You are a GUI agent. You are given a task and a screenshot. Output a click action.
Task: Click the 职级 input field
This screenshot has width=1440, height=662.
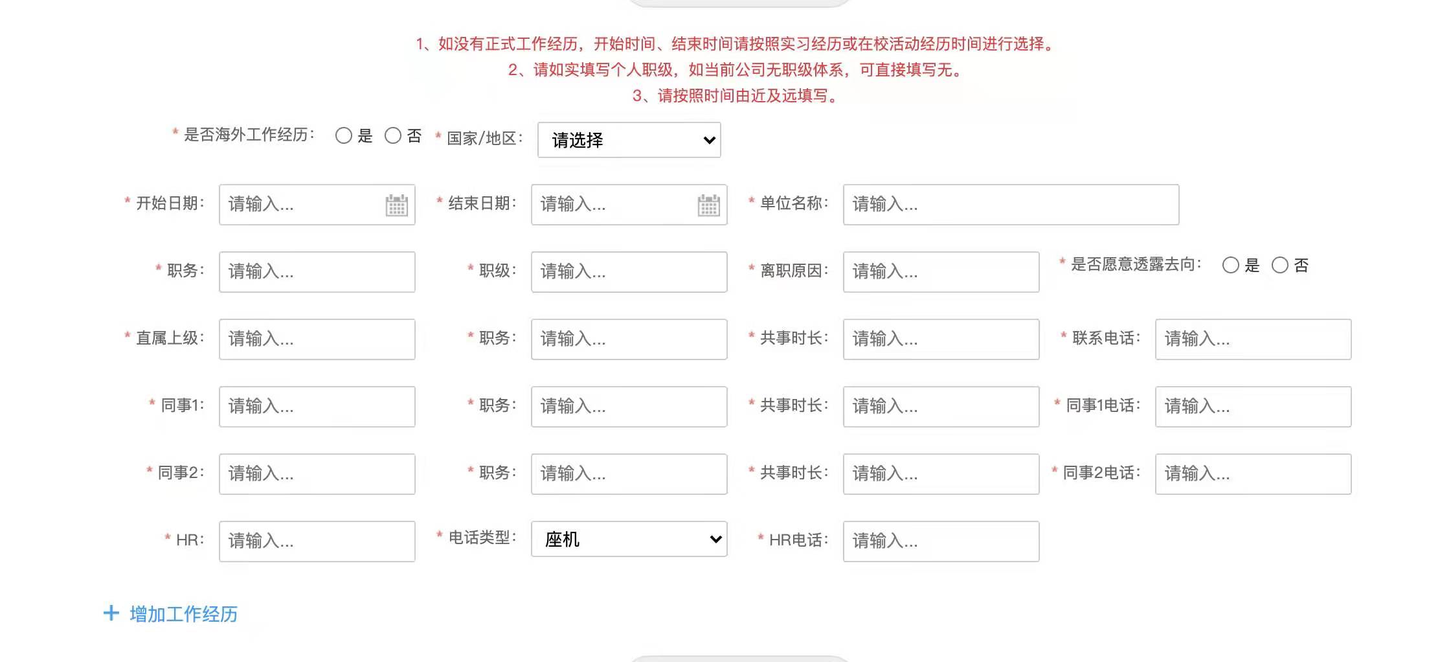click(x=629, y=272)
